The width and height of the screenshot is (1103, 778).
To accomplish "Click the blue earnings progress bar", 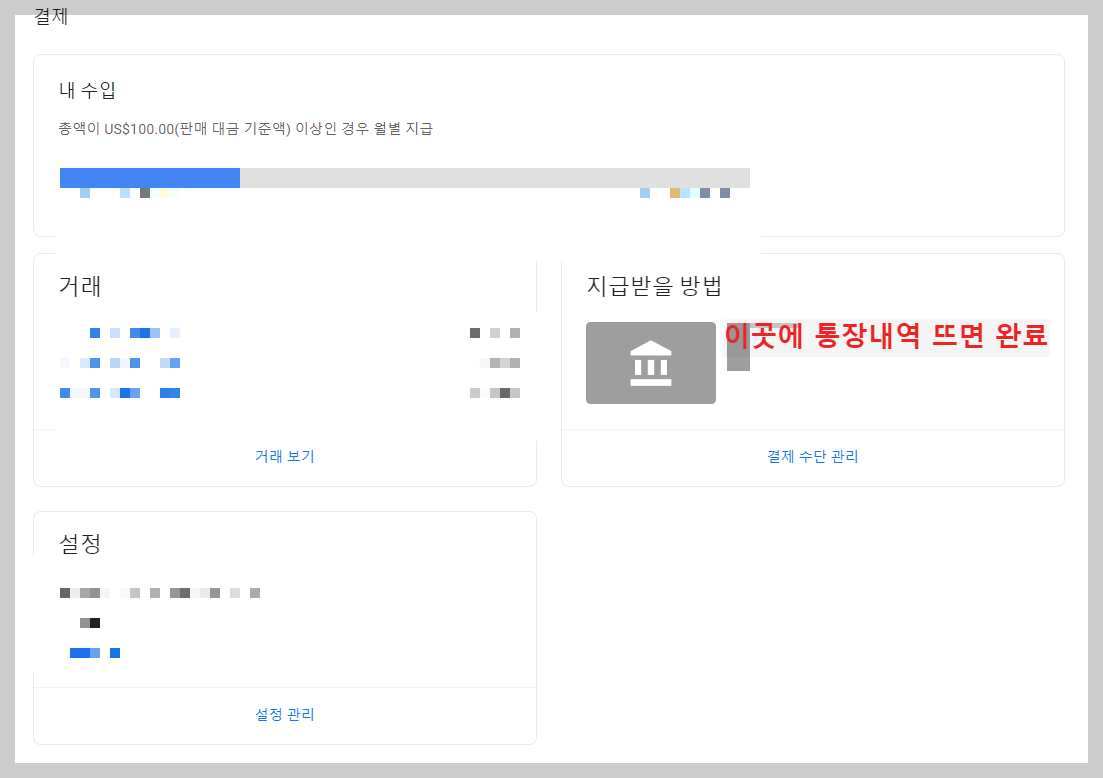I will pos(150,177).
